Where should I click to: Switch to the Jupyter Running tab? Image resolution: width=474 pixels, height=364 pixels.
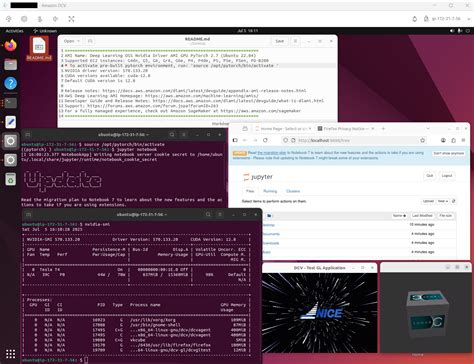(270, 191)
